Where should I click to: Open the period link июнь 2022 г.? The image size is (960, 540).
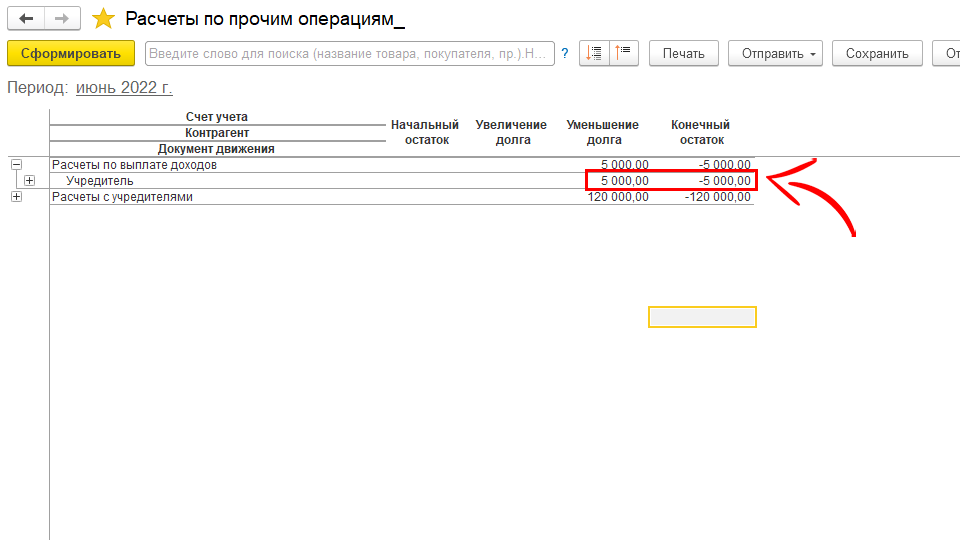coord(124,88)
